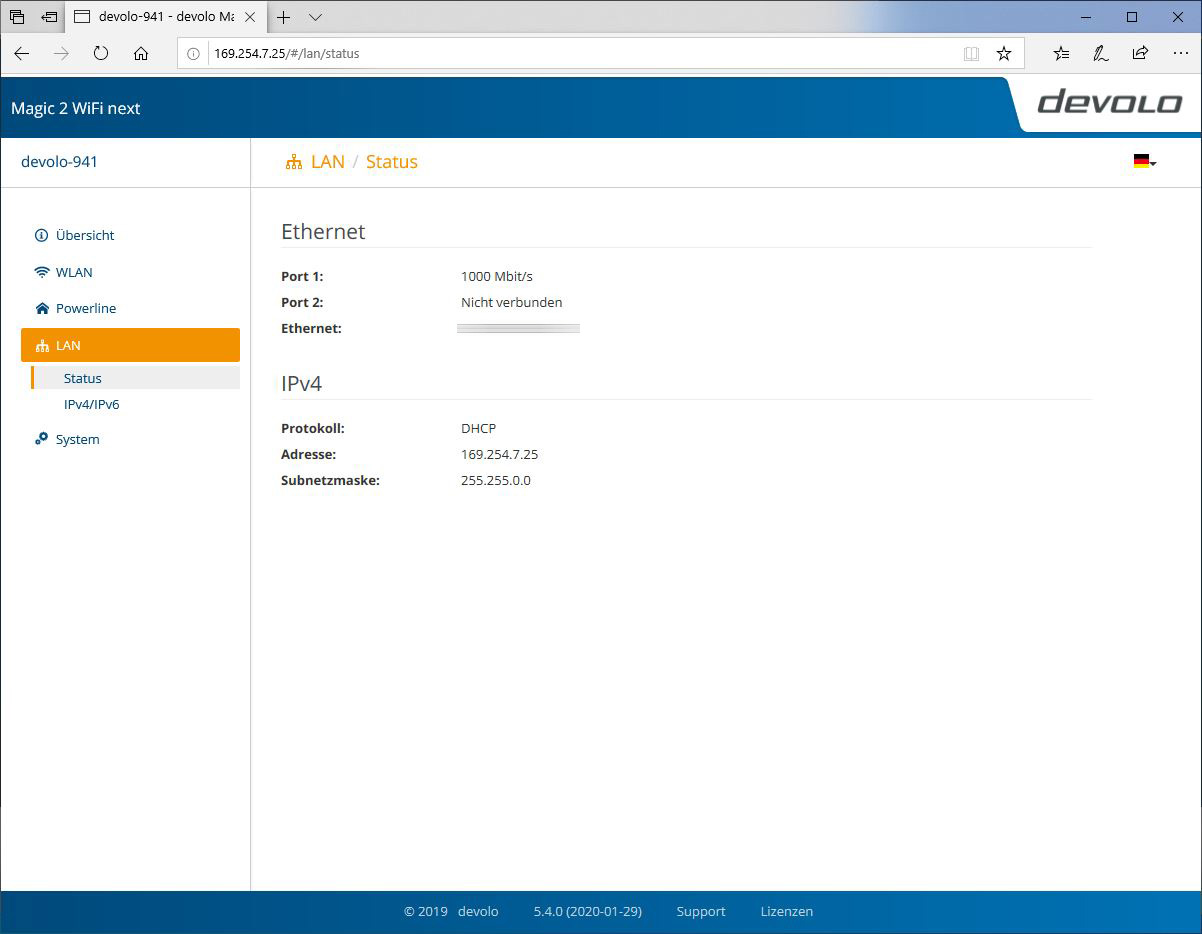Select the LAN menu item
The width and height of the screenshot is (1202, 934).
130,345
